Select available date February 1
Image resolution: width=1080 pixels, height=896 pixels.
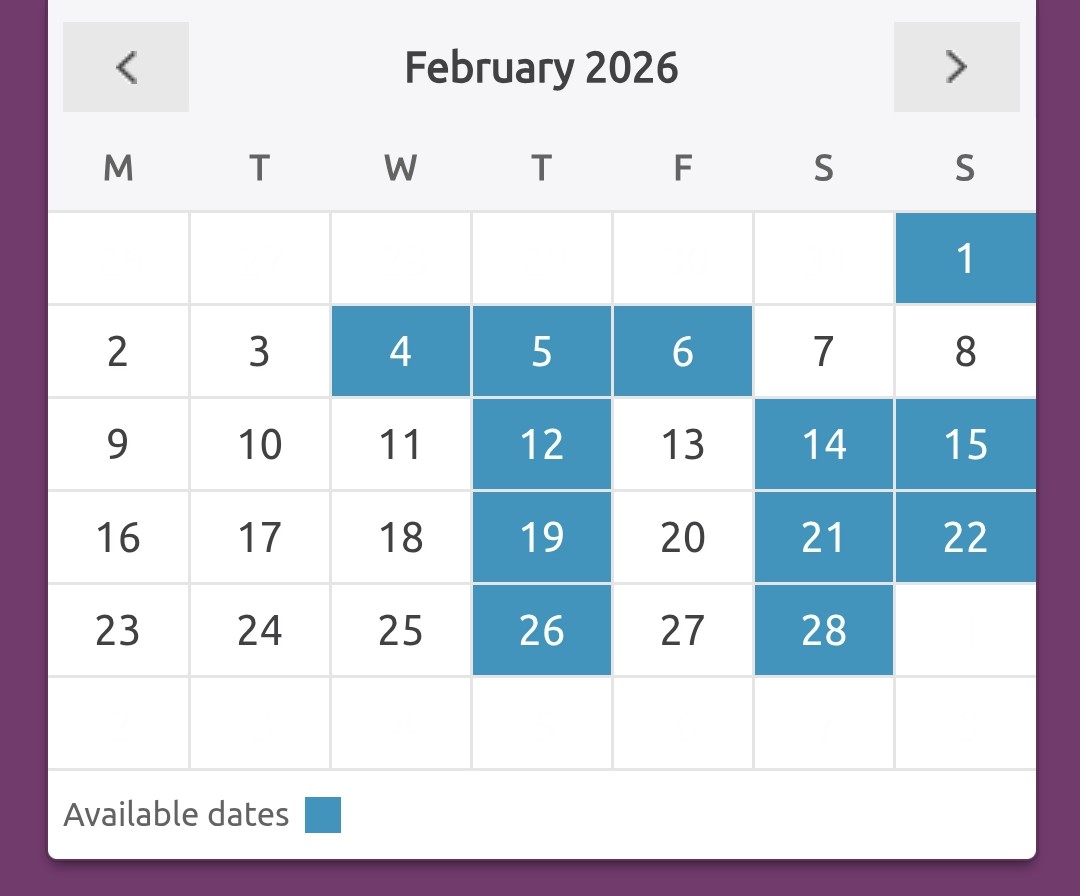(x=965, y=258)
